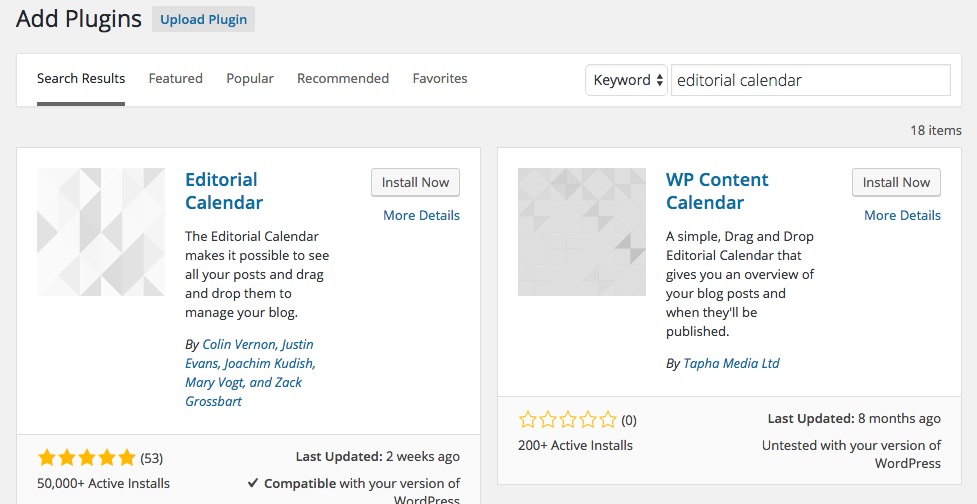Image resolution: width=977 pixels, height=504 pixels.
Task: Select the Search Results tab
Action: (81, 78)
